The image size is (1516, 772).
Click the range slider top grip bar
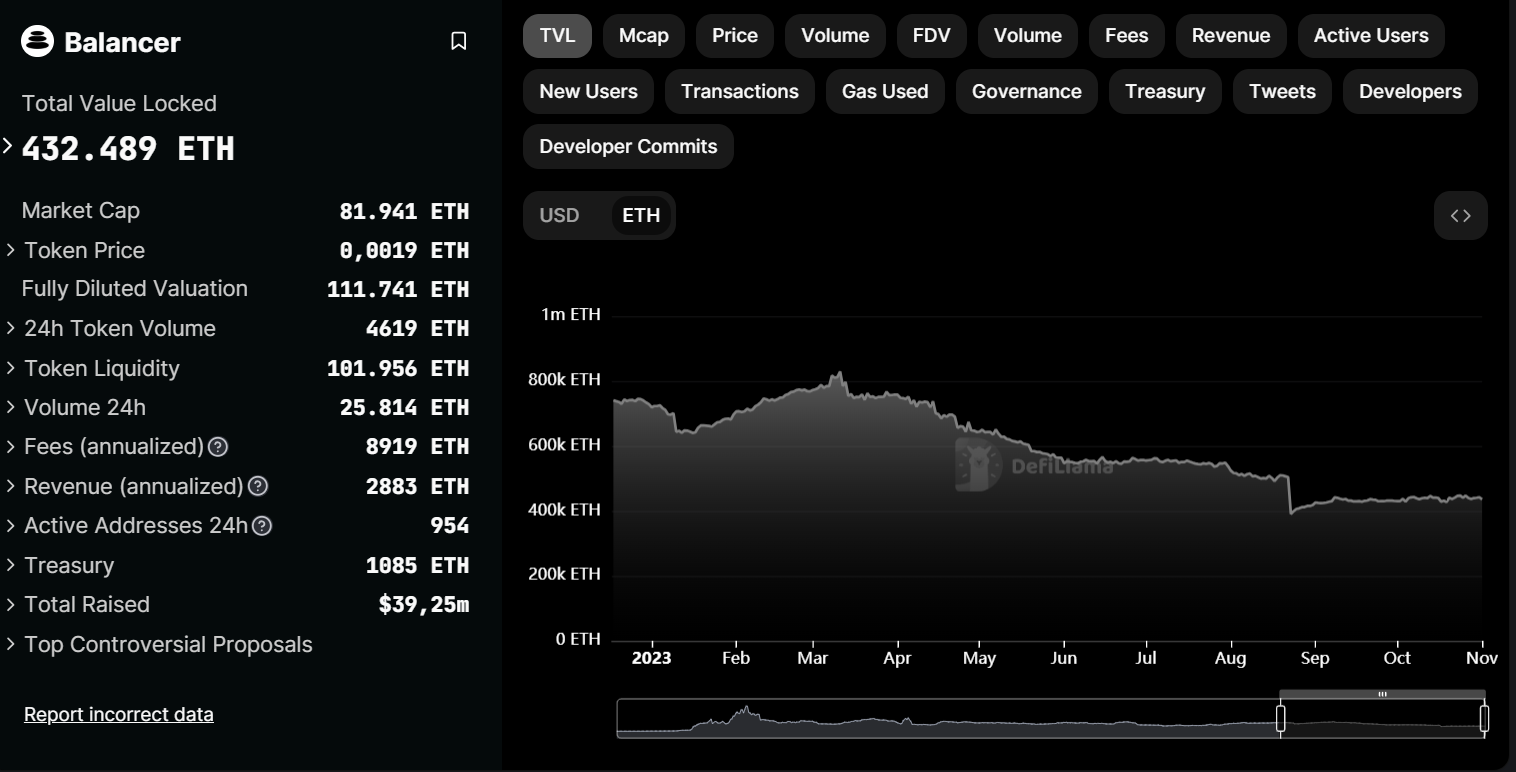(x=1382, y=694)
